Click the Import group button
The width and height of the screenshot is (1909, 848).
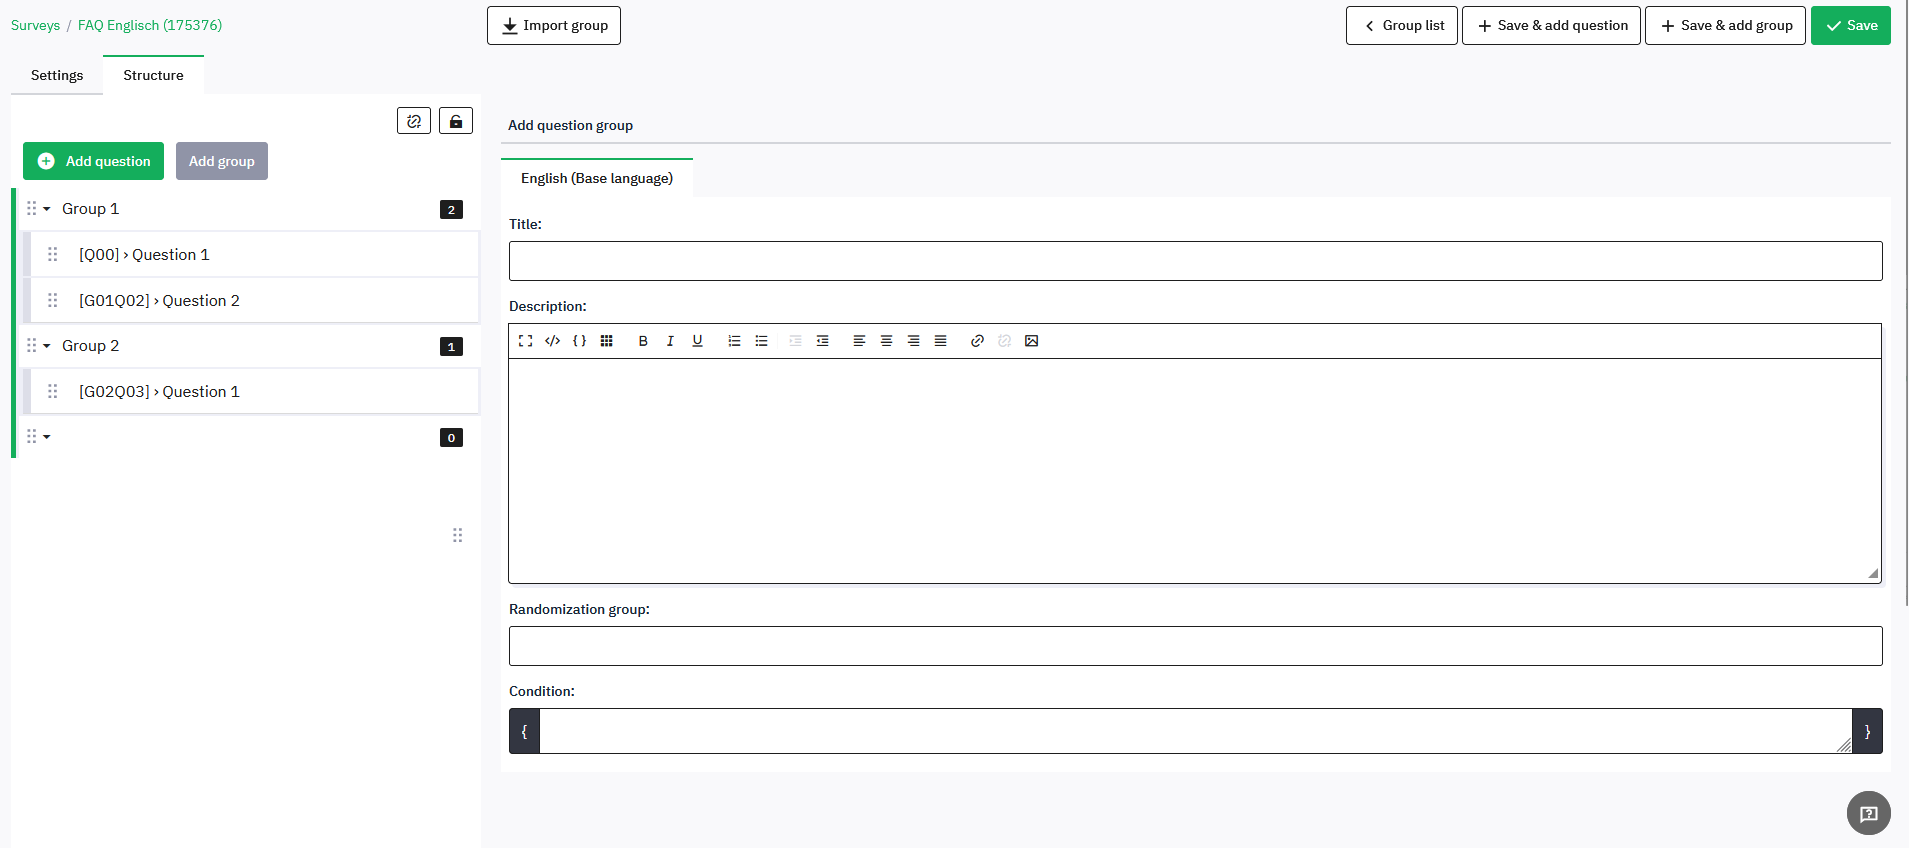point(554,25)
